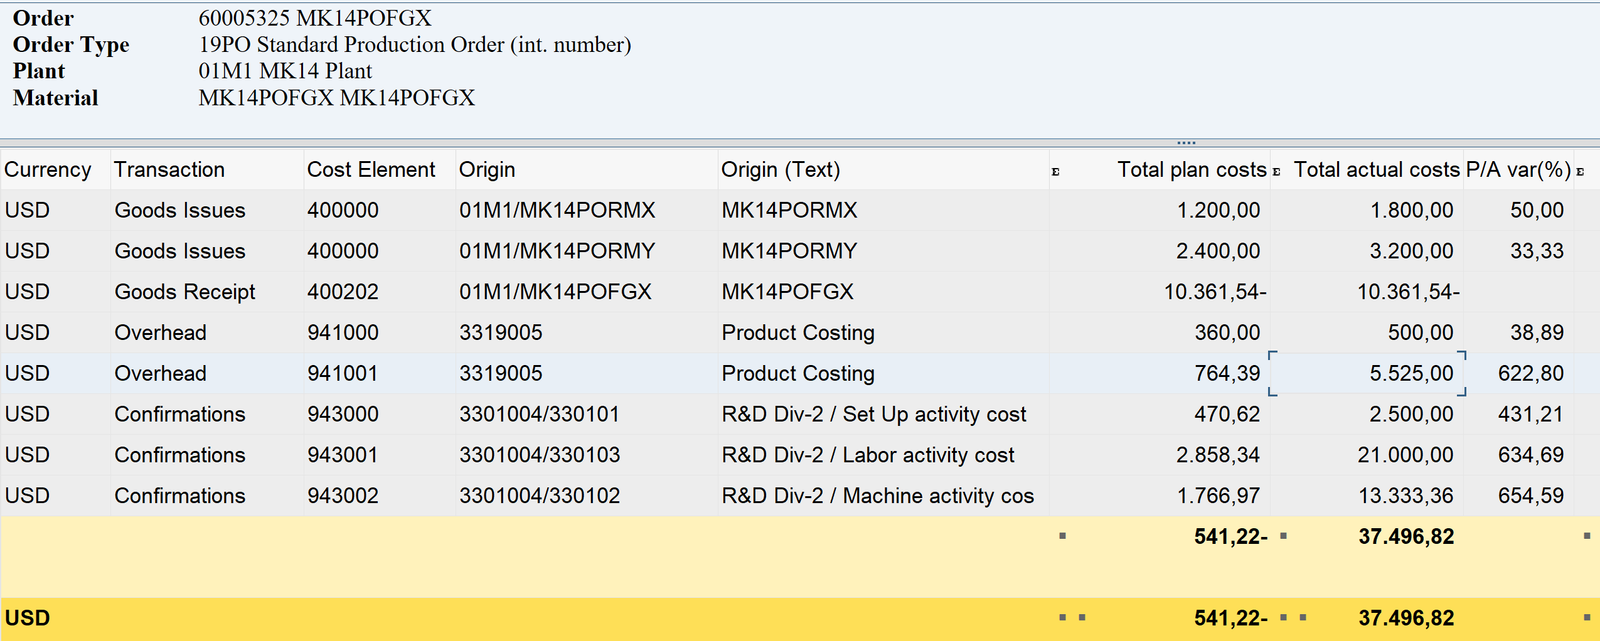Select the Goods Receipt transaction row
Image resolution: width=1600 pixels, height=641 pixels.
[x=185, y=292]
